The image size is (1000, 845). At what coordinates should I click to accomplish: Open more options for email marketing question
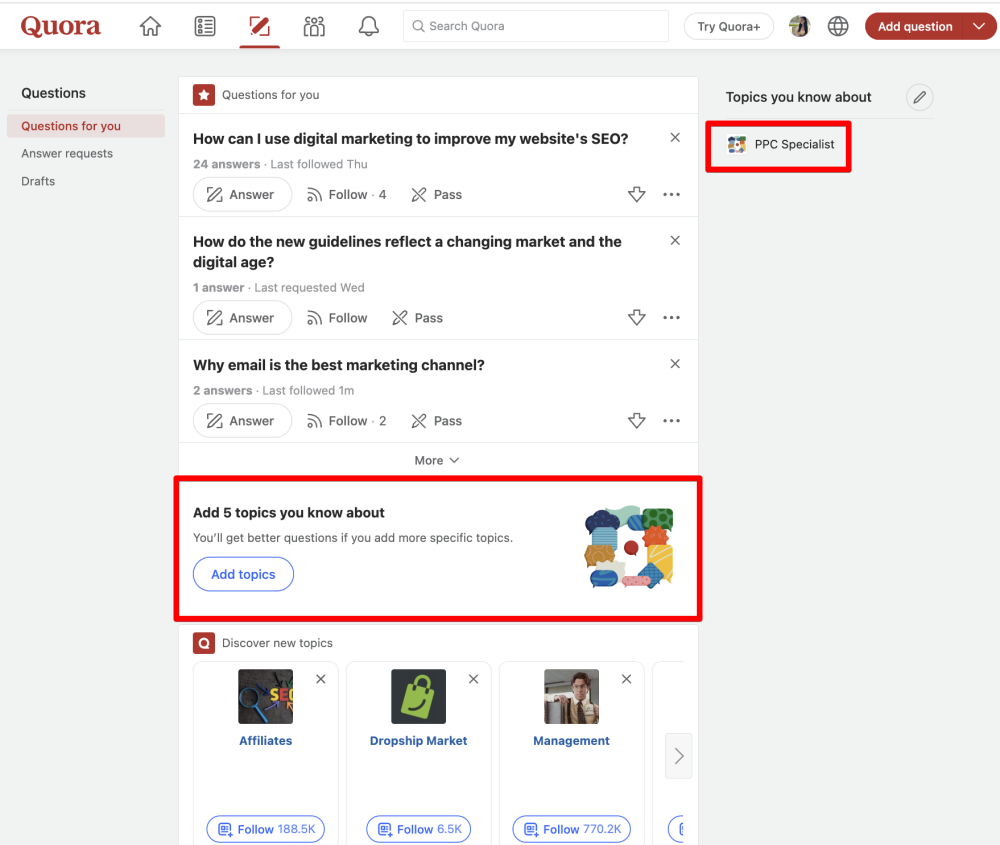click(672, 421)
